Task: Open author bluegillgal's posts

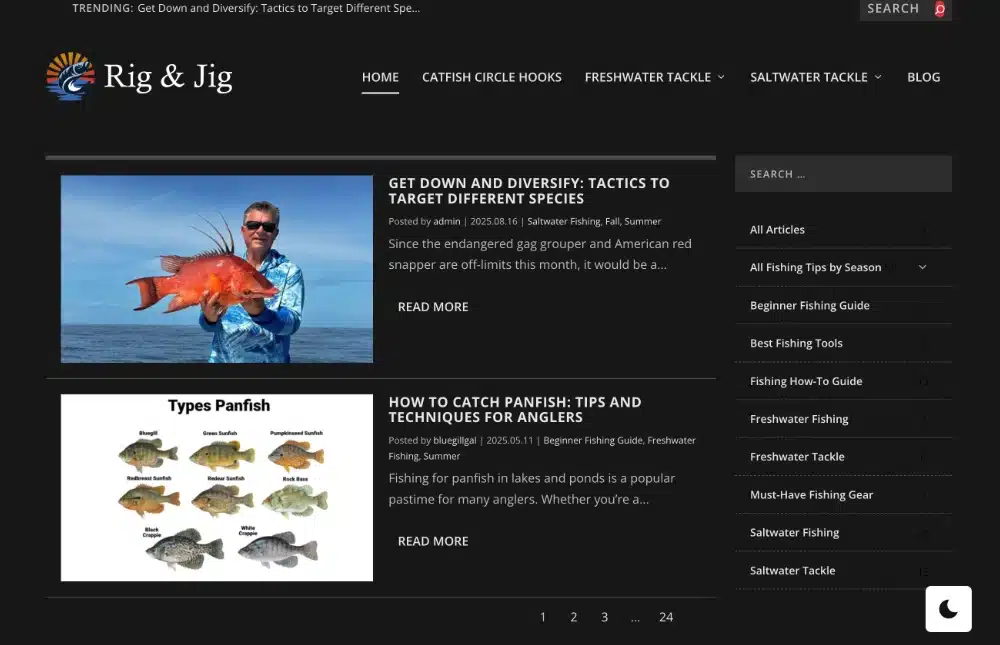Action: [455, 440]
